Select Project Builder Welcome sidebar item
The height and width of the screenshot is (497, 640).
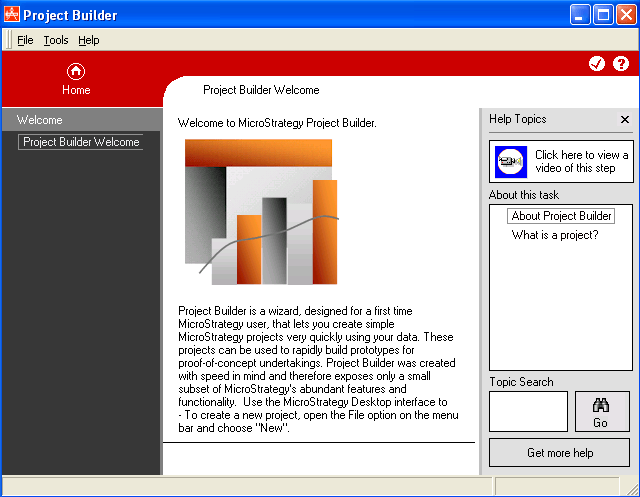click(81, 142)
